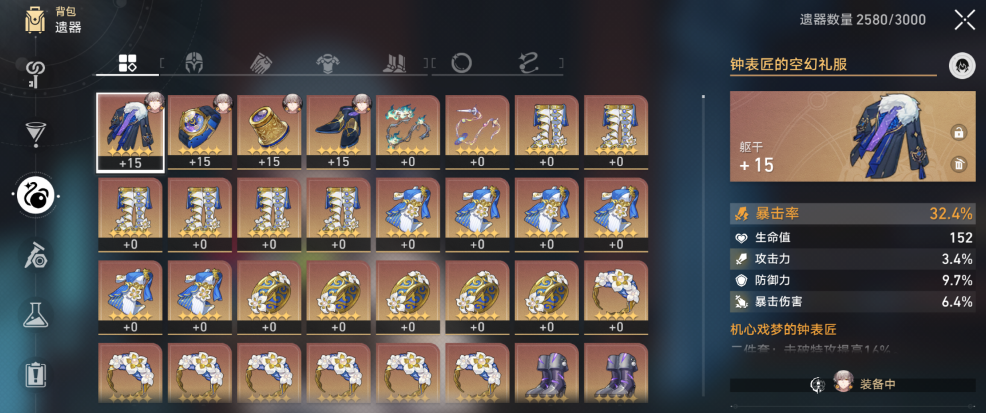Filter relics by body armor icon
The height and width of the screenshot is (413, 986).
pyautogui.click(x=328, y=63)
